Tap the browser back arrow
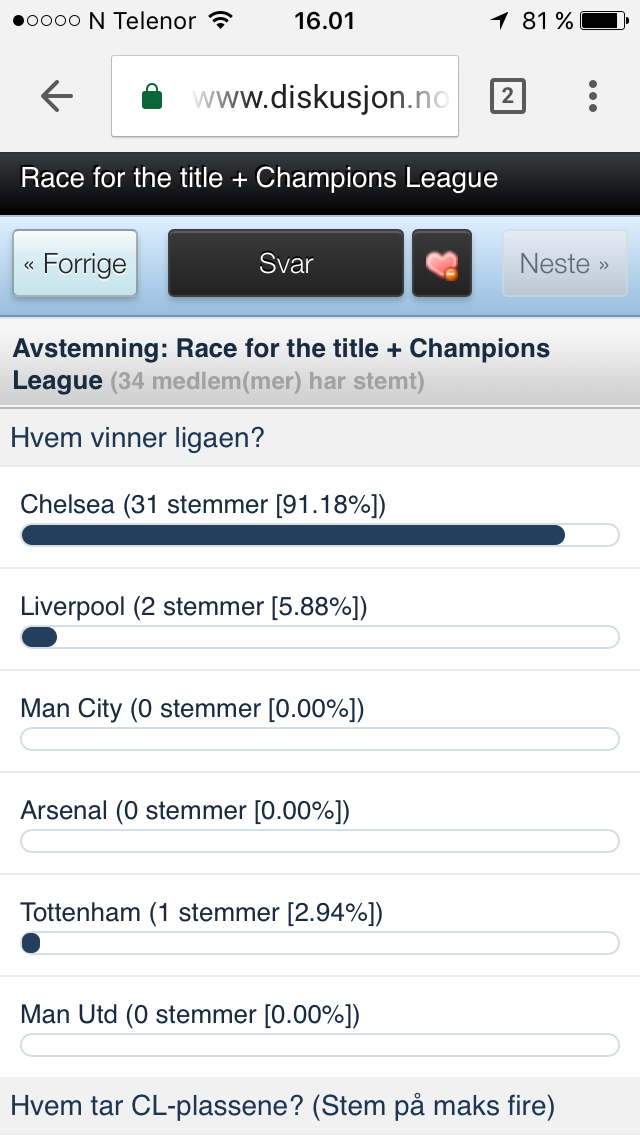The height and width of the screenshot is (1136, 640). (57, 96)
